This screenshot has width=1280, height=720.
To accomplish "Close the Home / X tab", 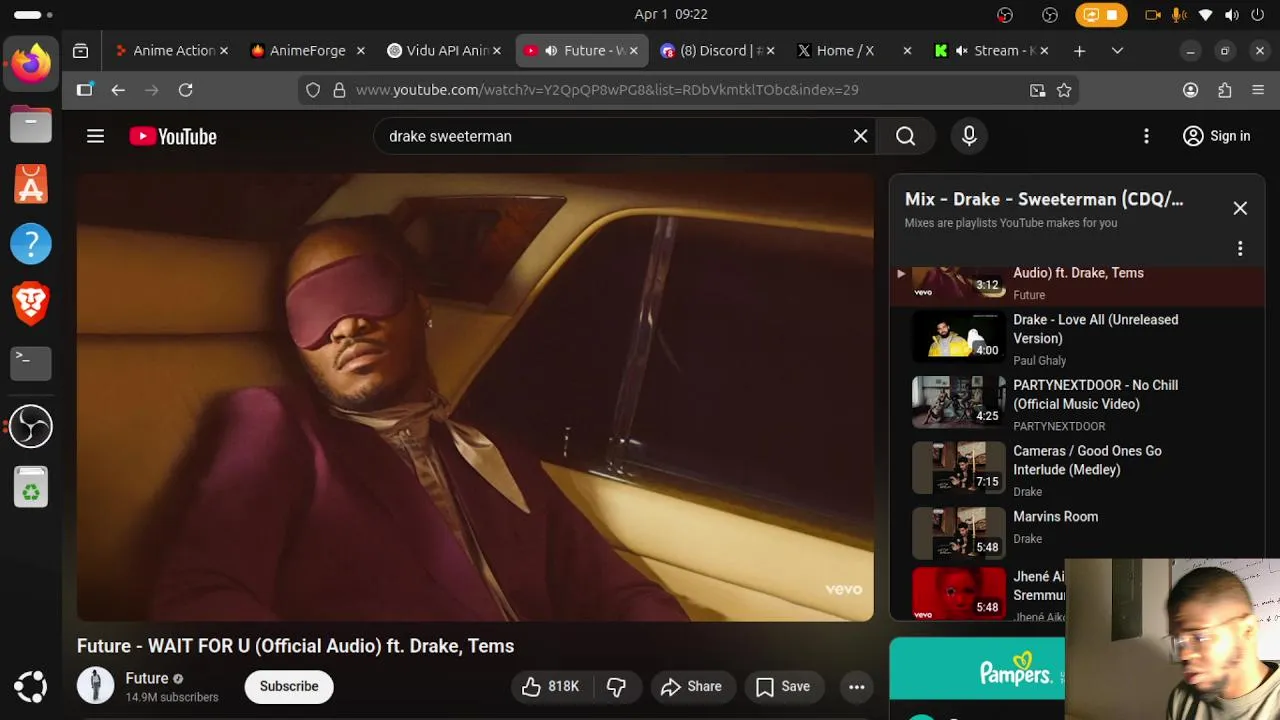I will pyautogui.click(x=907, y=50).
